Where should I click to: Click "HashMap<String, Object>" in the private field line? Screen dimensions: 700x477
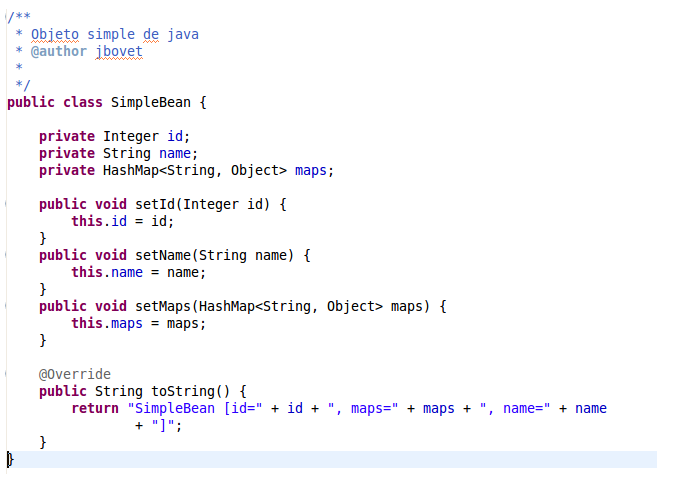195,170
